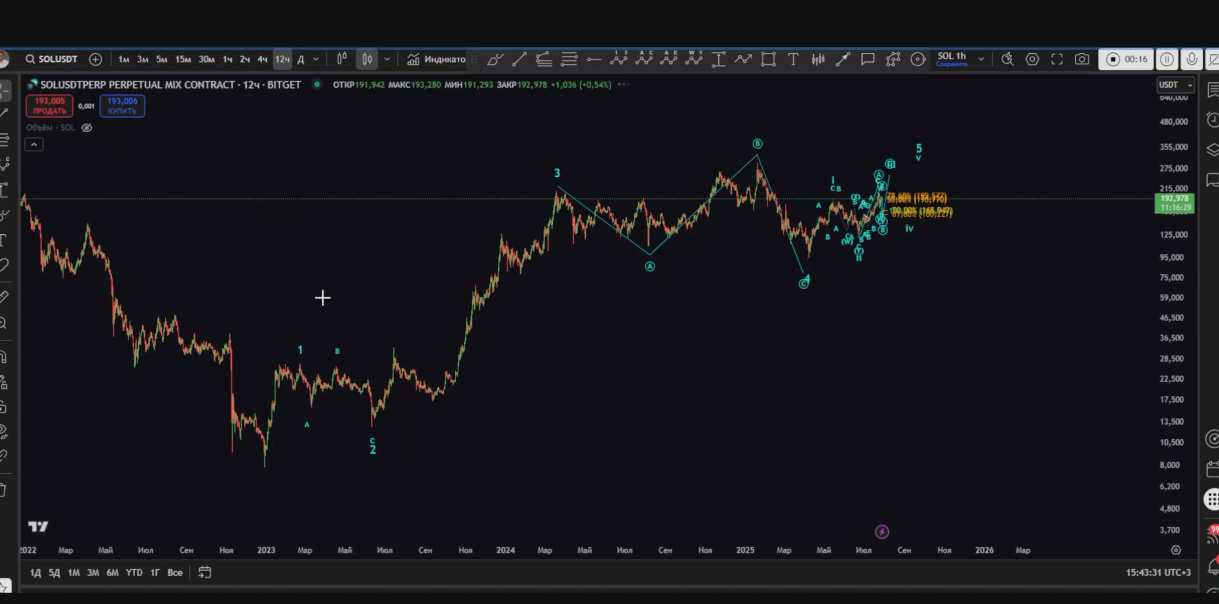Open the USDT currency dropdown
The width and height of the screenshot is (1219, 604).
point(1175,85)
